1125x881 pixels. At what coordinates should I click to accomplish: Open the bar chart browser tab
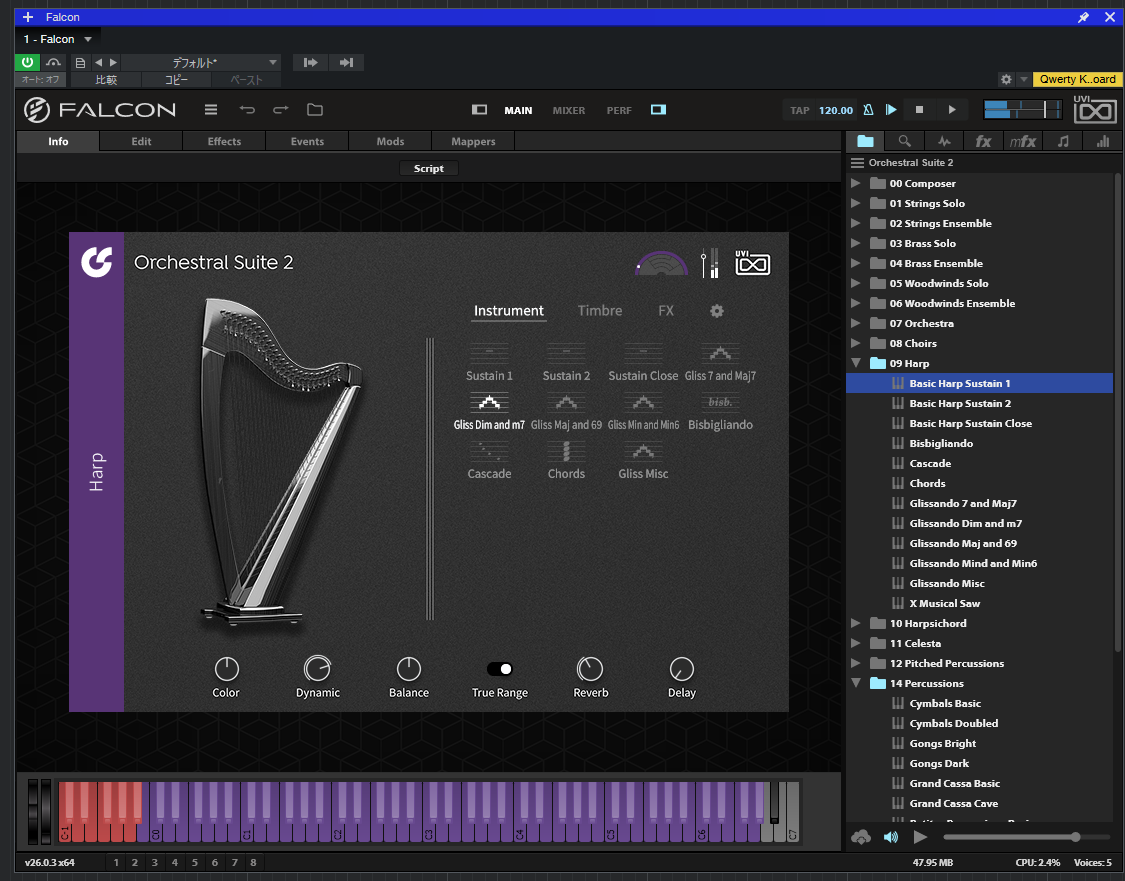[1103, 141]
